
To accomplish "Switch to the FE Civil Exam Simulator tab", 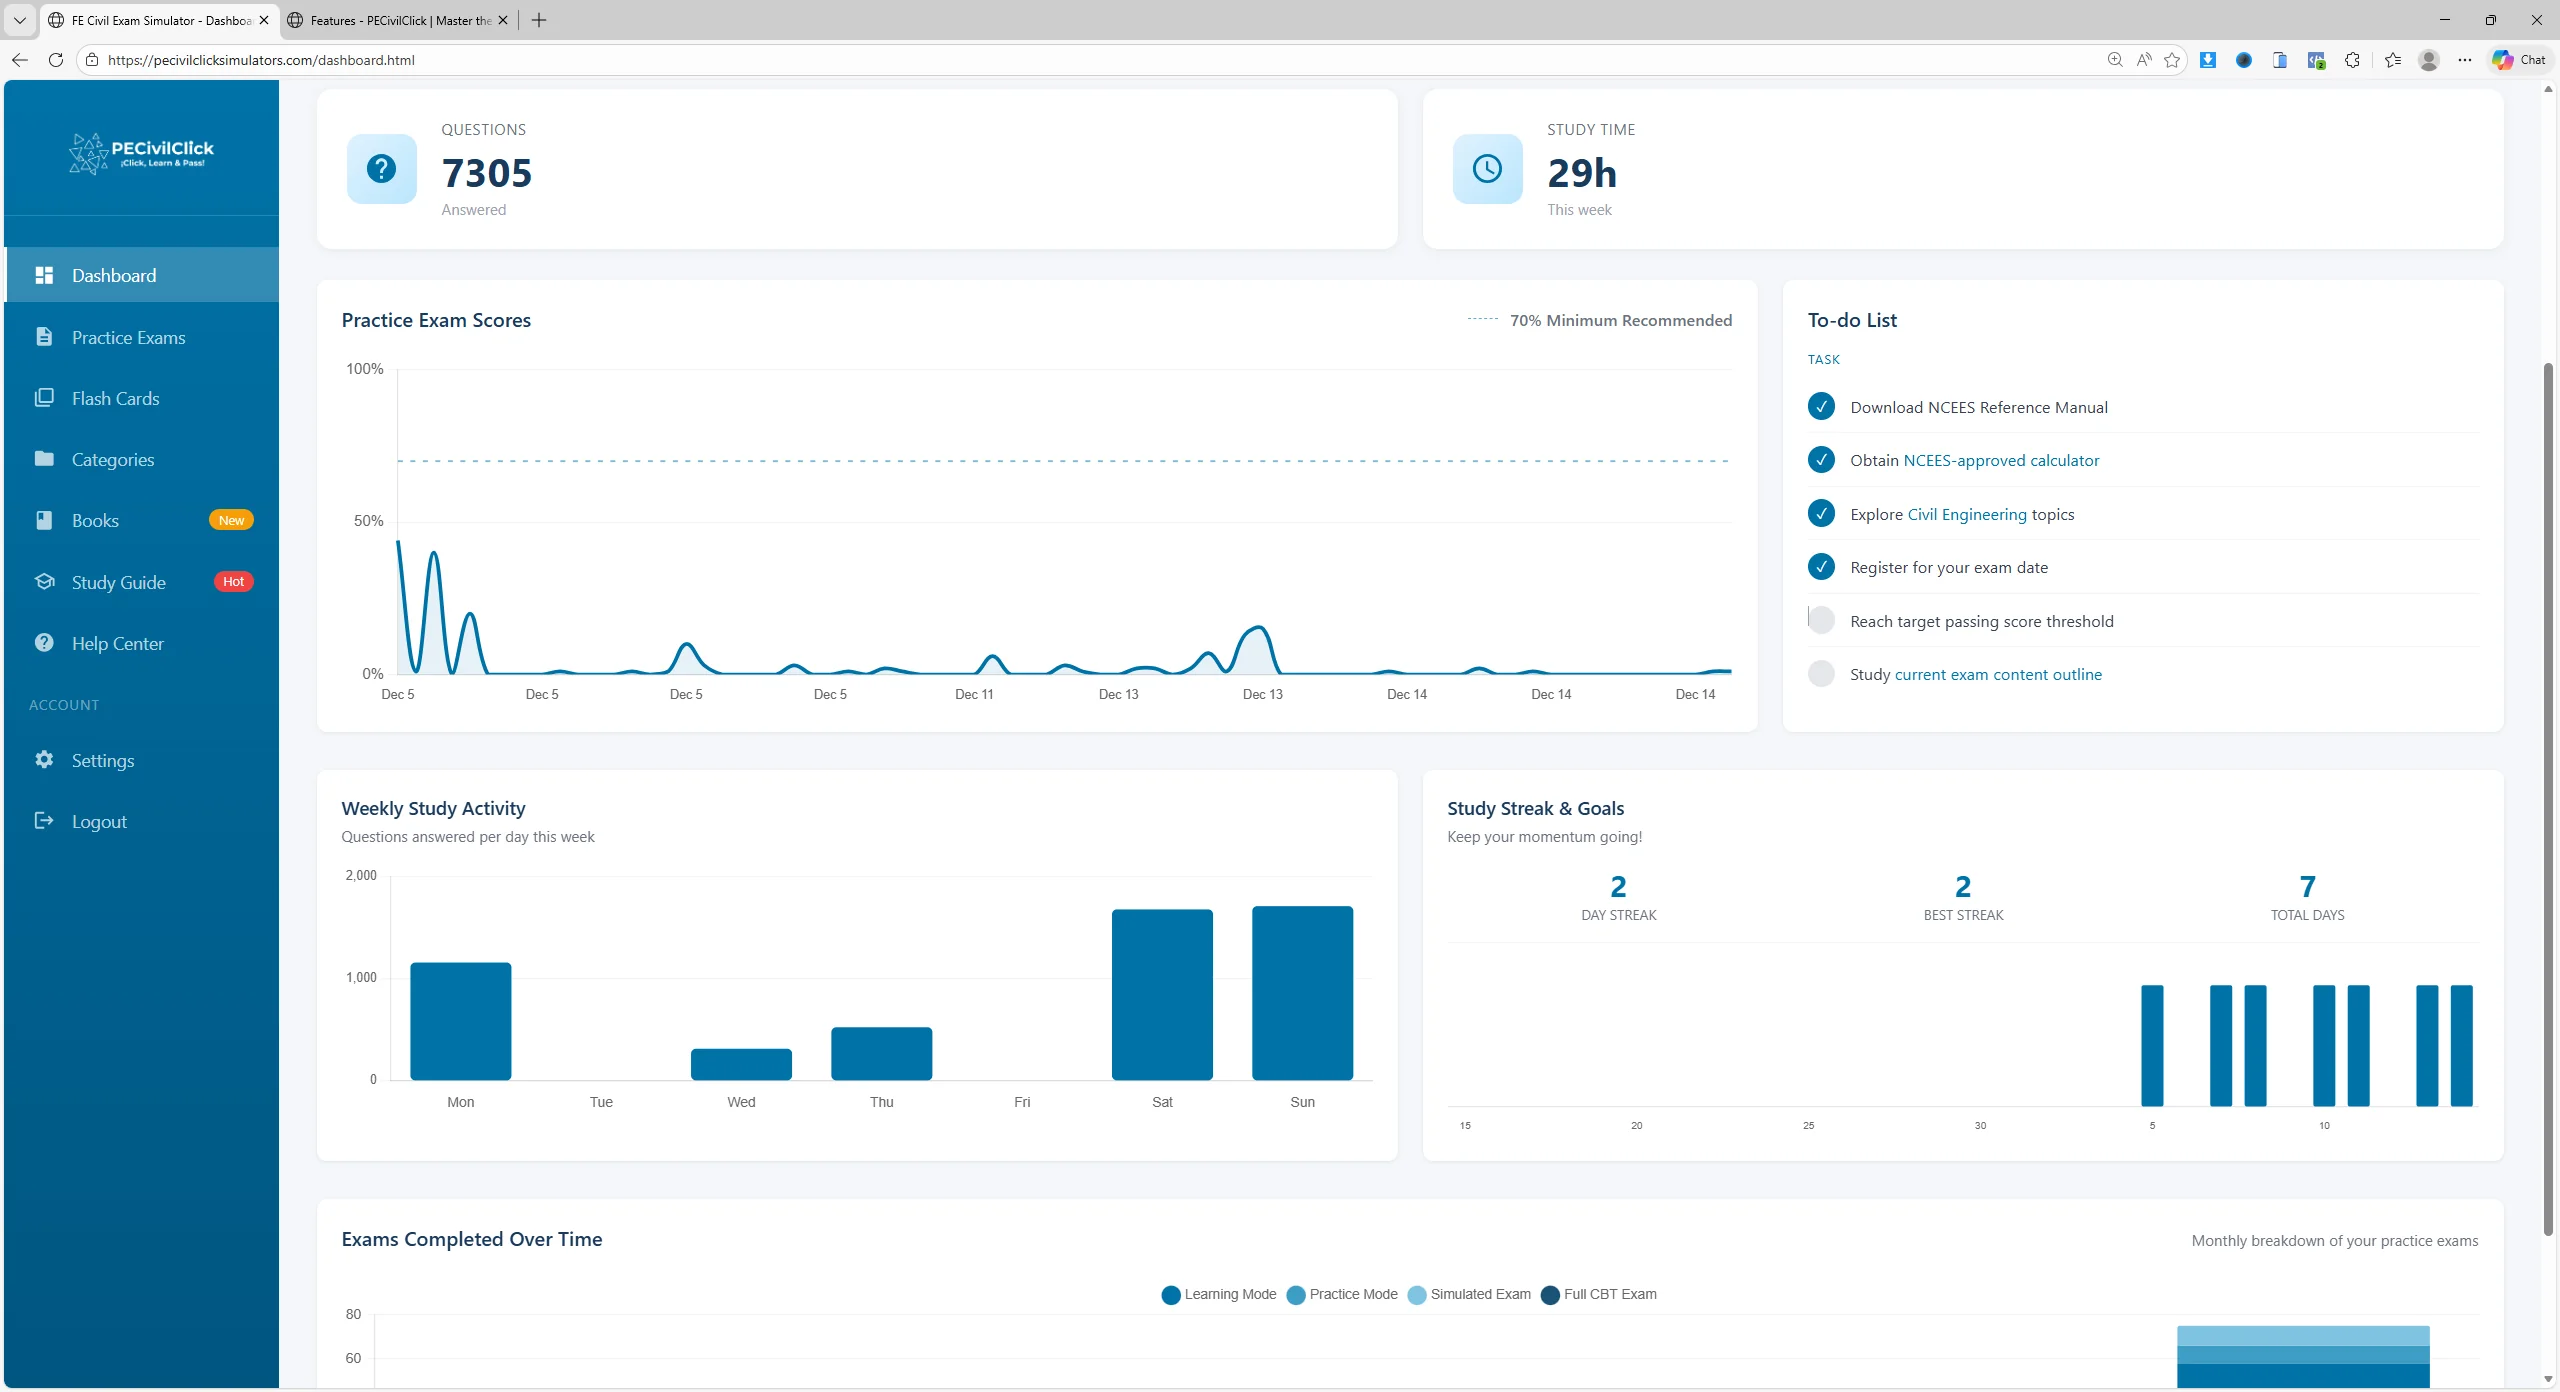I will (155, 20).
